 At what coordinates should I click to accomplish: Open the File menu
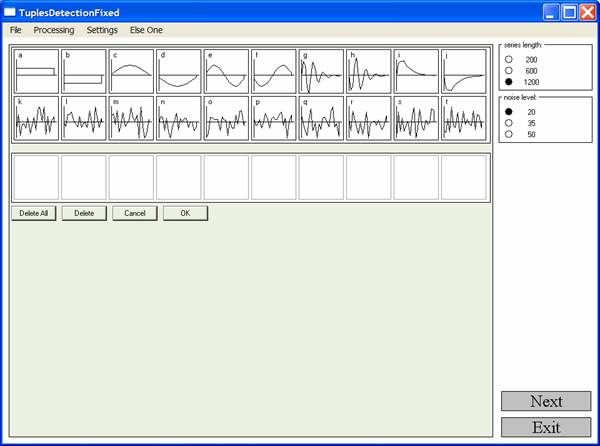pyautogui.click(x=16, y=30)
